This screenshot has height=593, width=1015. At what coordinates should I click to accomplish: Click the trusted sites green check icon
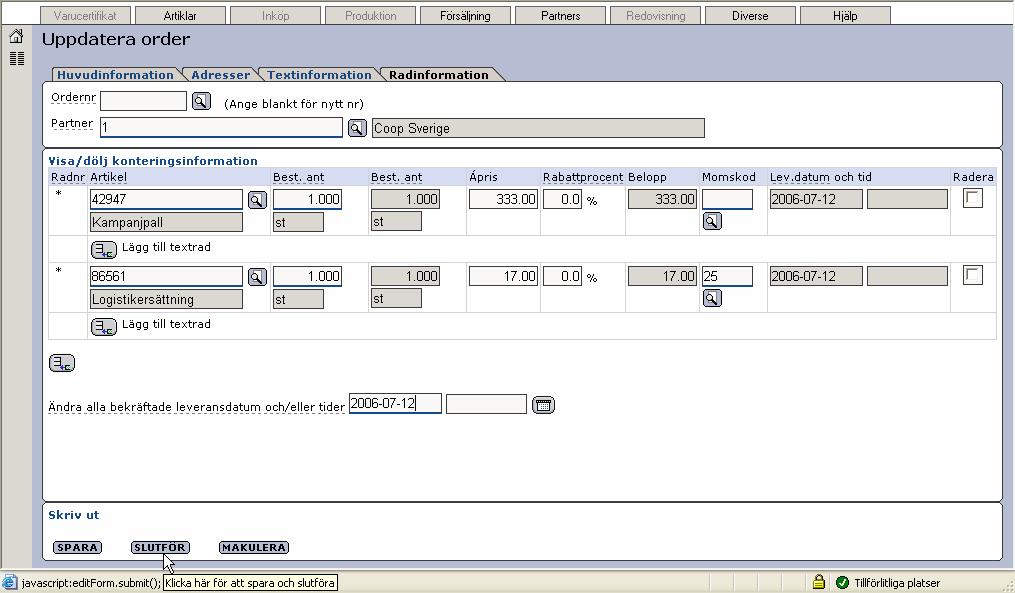842,583
